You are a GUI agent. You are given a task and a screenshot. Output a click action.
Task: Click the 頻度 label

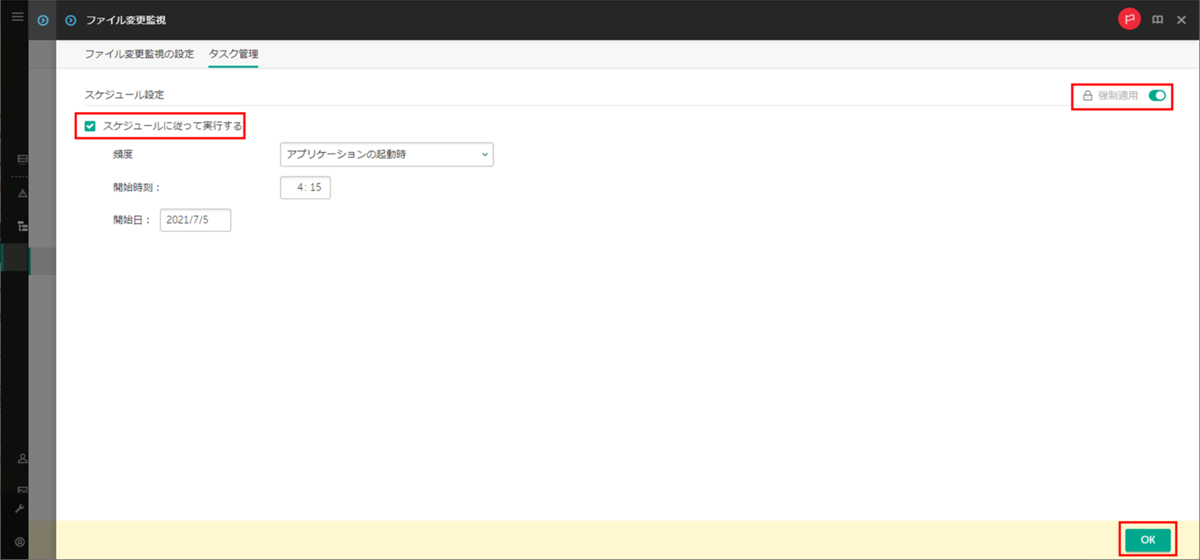click(x=123, y=155)
